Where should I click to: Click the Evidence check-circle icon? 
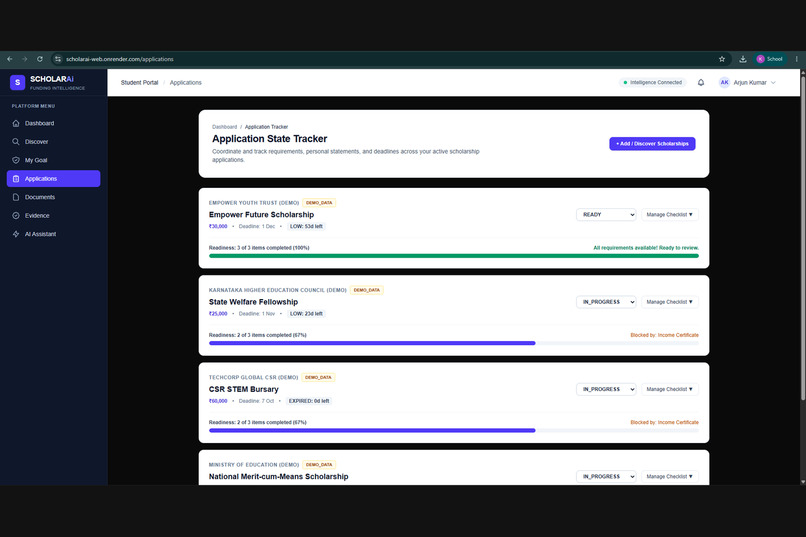tap(16, 216)
